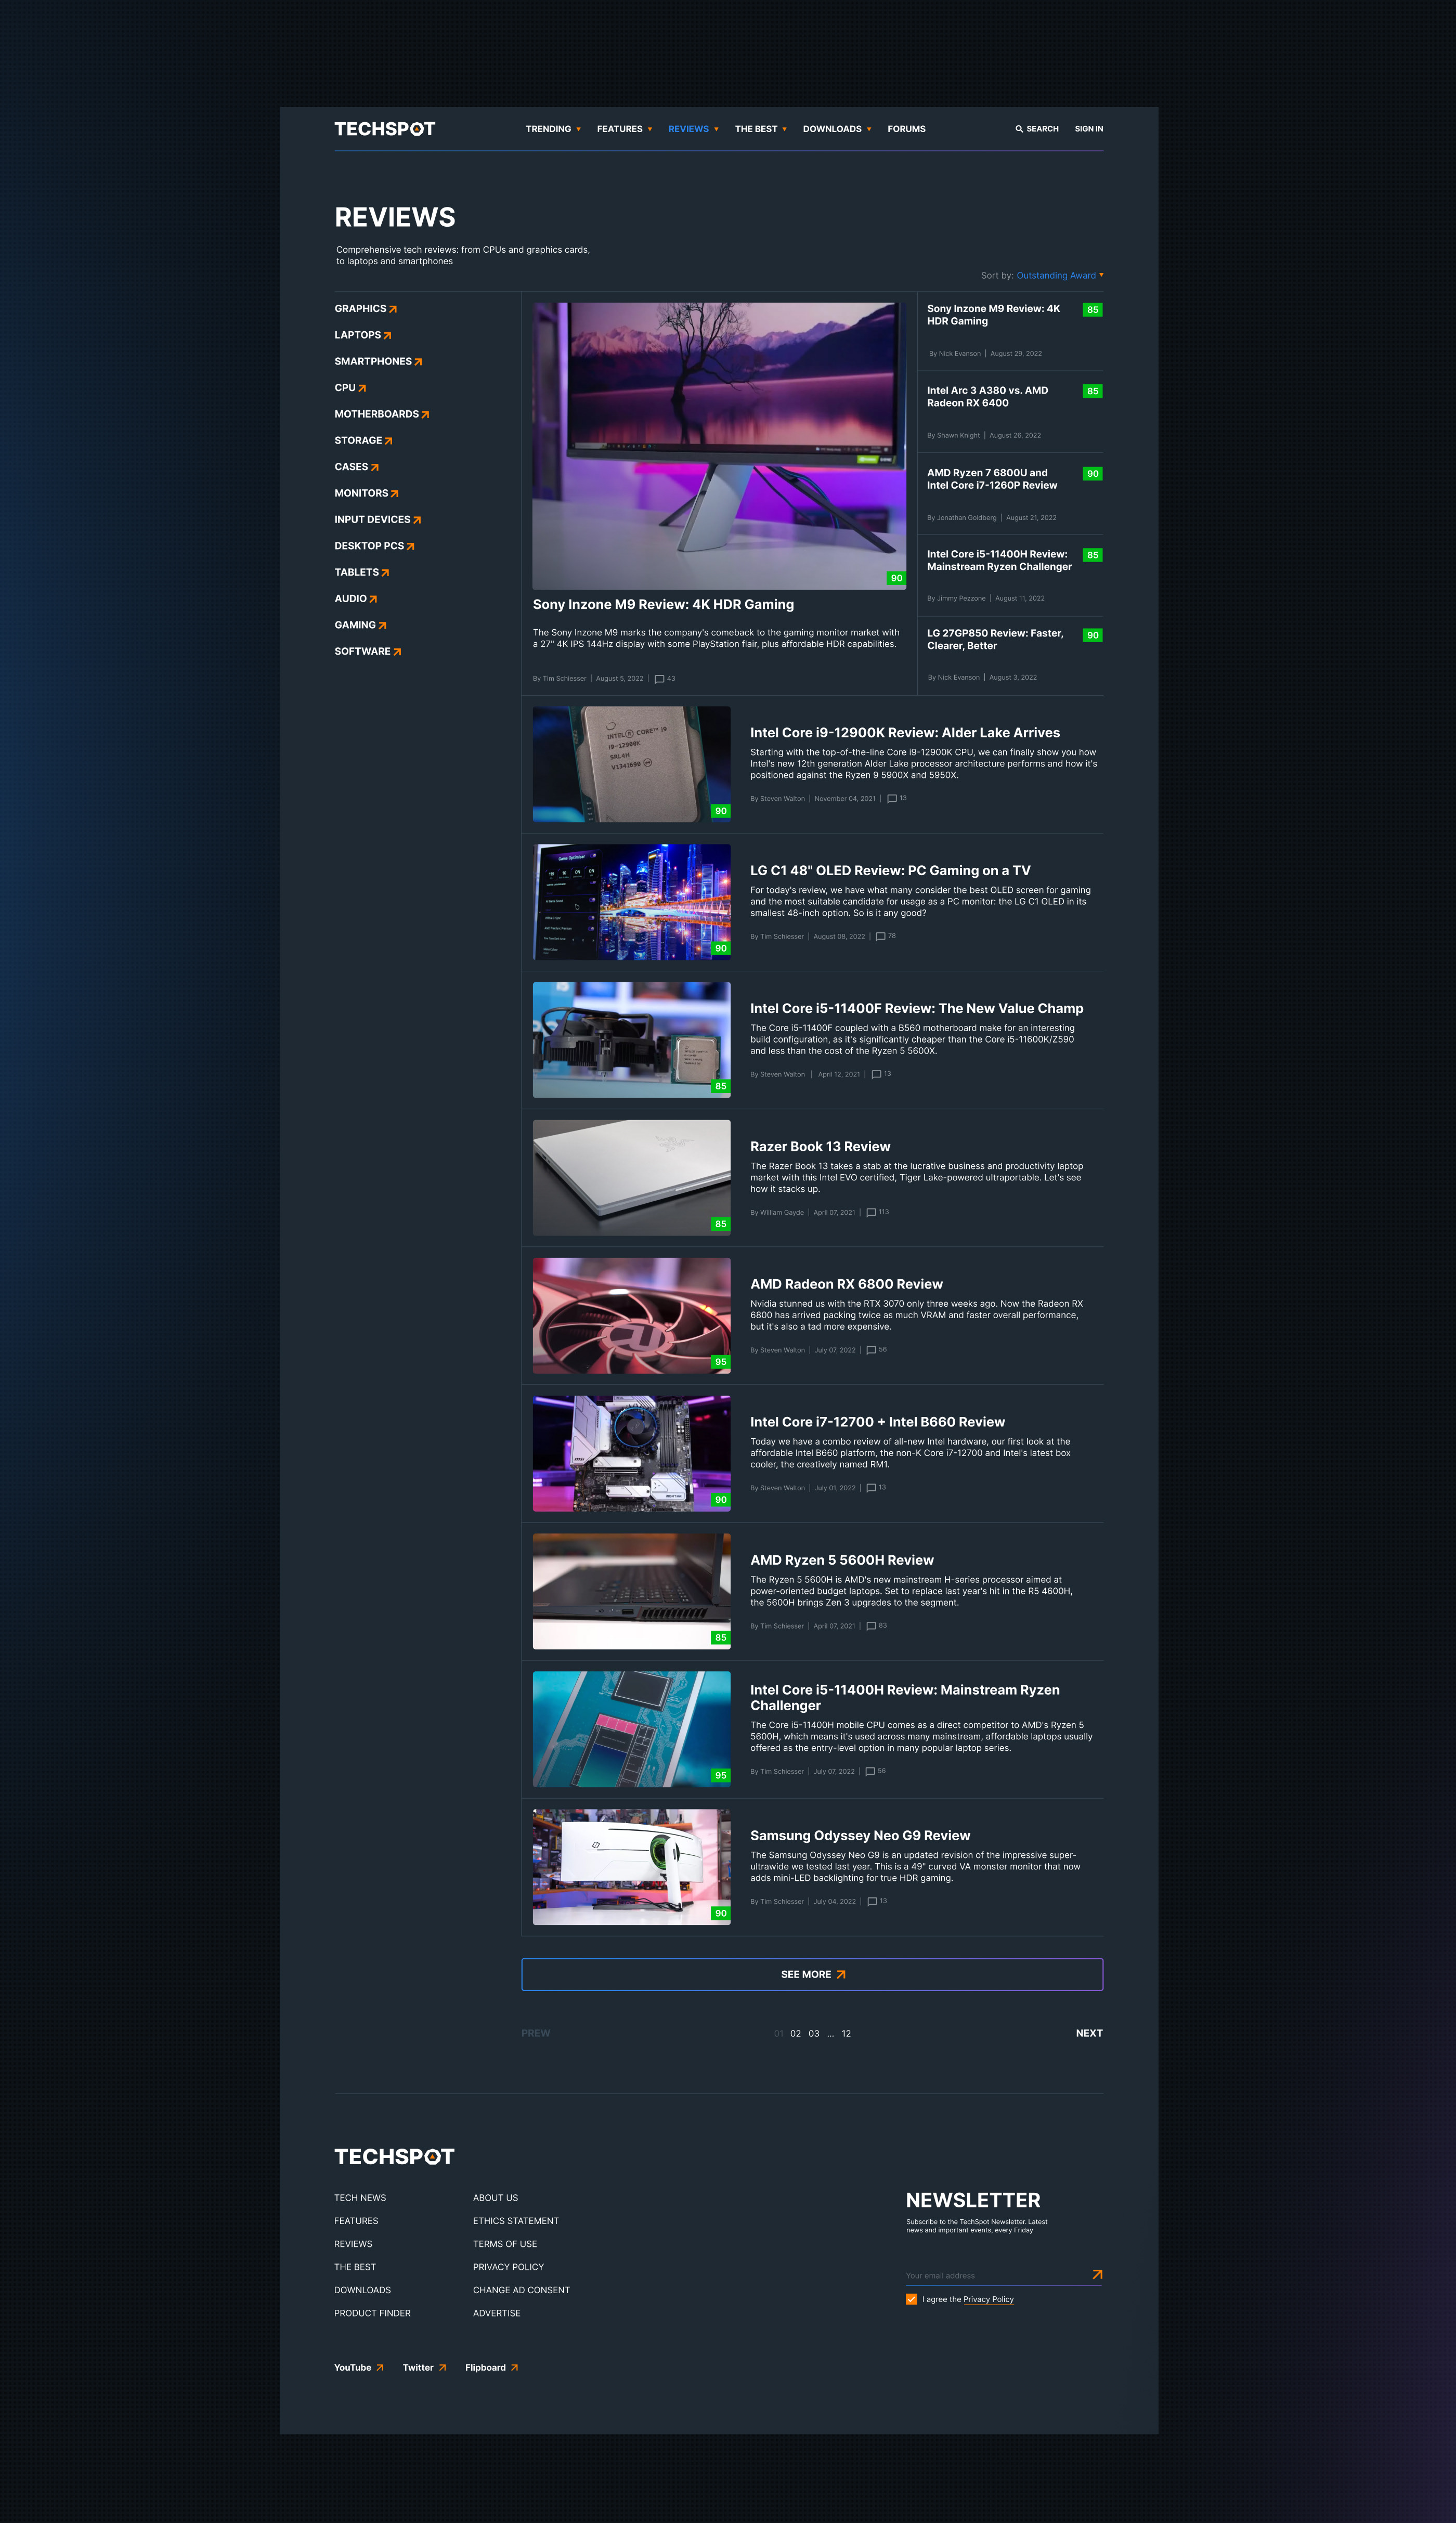Open the Forums menu item

pyautogui.click(x=906, y=129)
